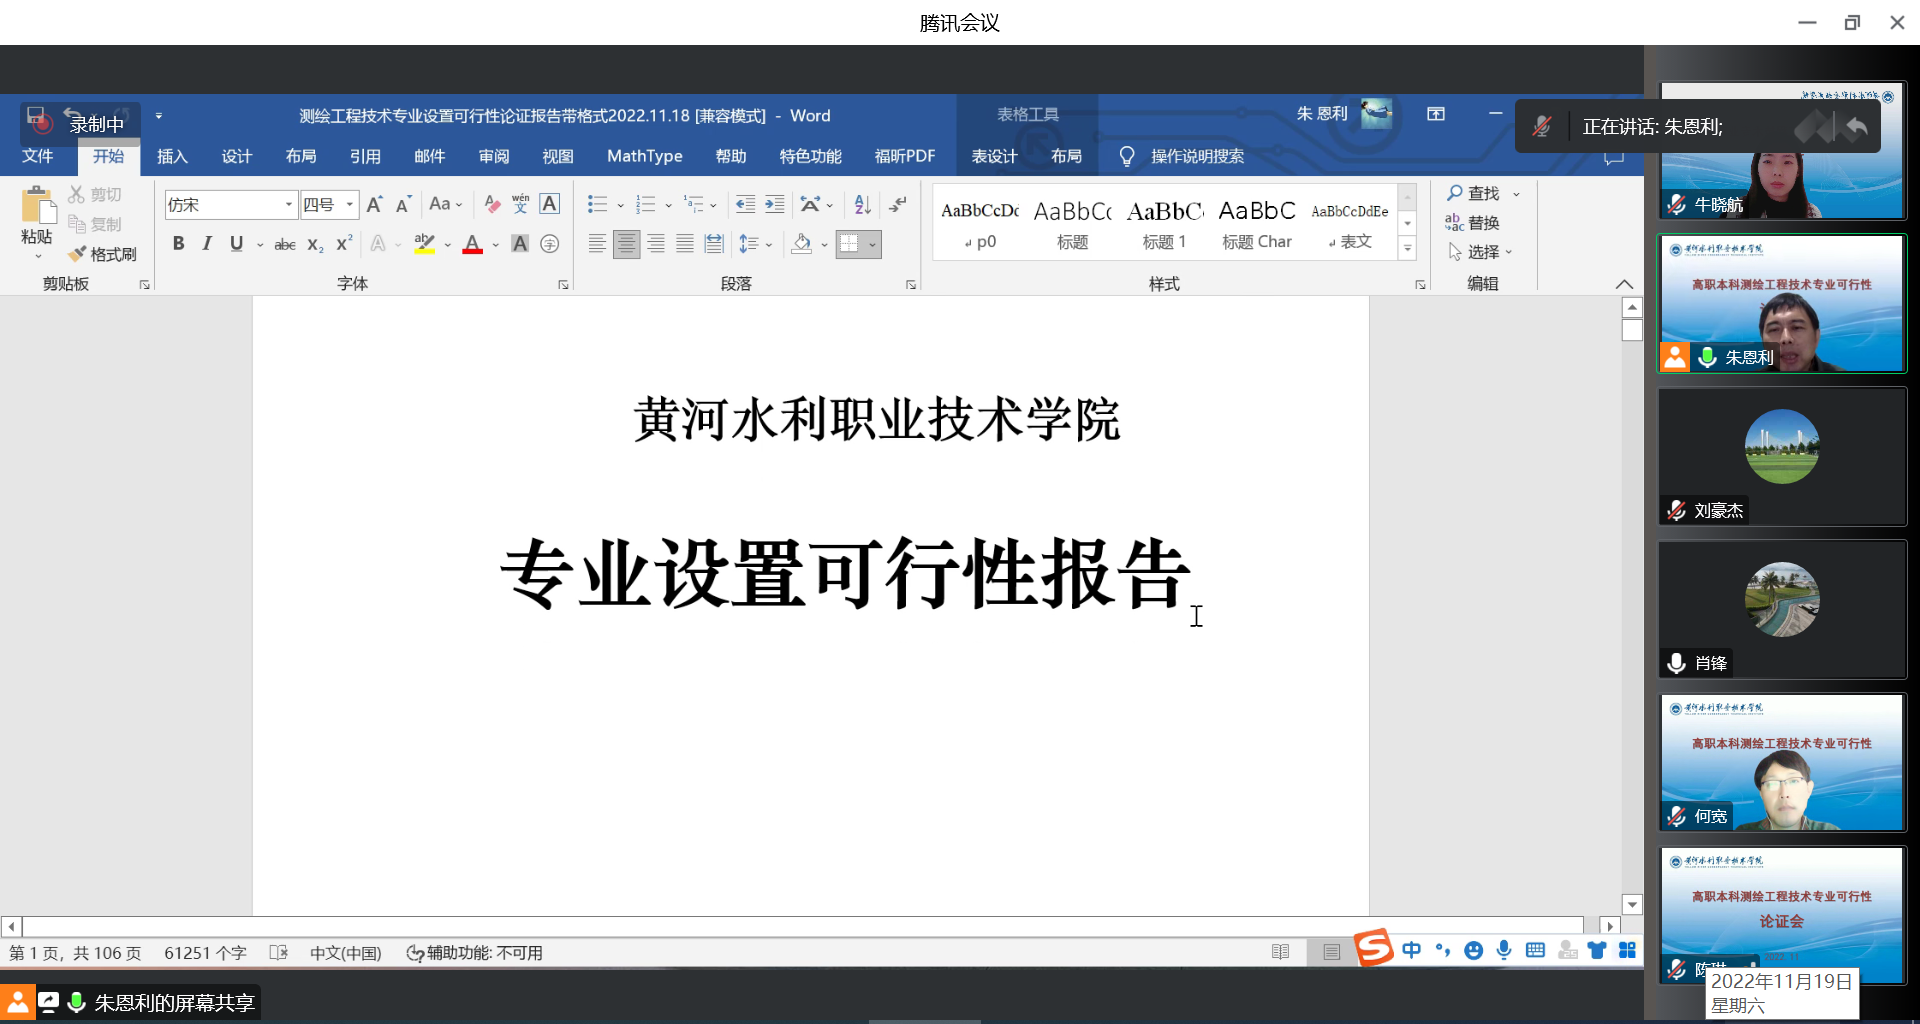Screen dimensions: 1920x1024
Task: Toggle italic formatting
Action: point(207,244)
